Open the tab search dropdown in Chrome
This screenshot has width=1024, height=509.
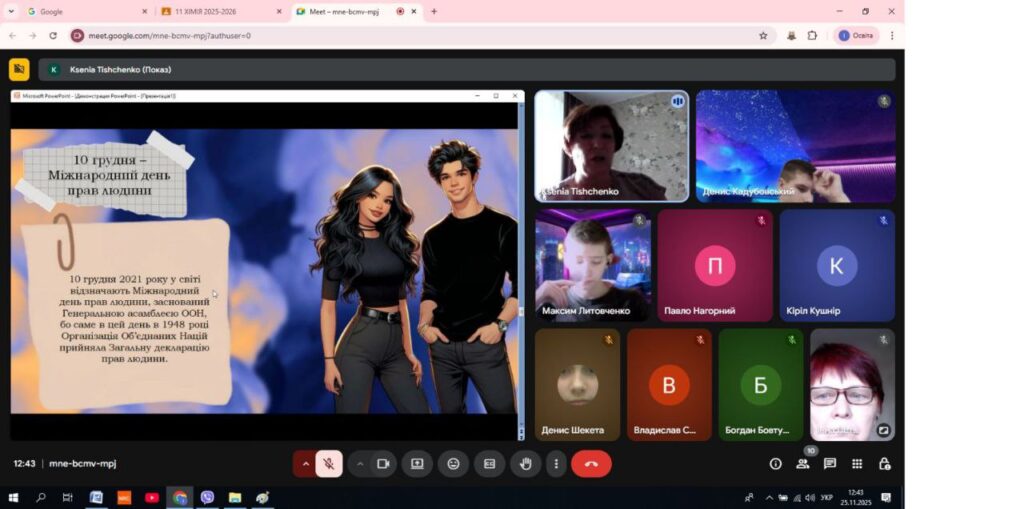pos(11,11)
